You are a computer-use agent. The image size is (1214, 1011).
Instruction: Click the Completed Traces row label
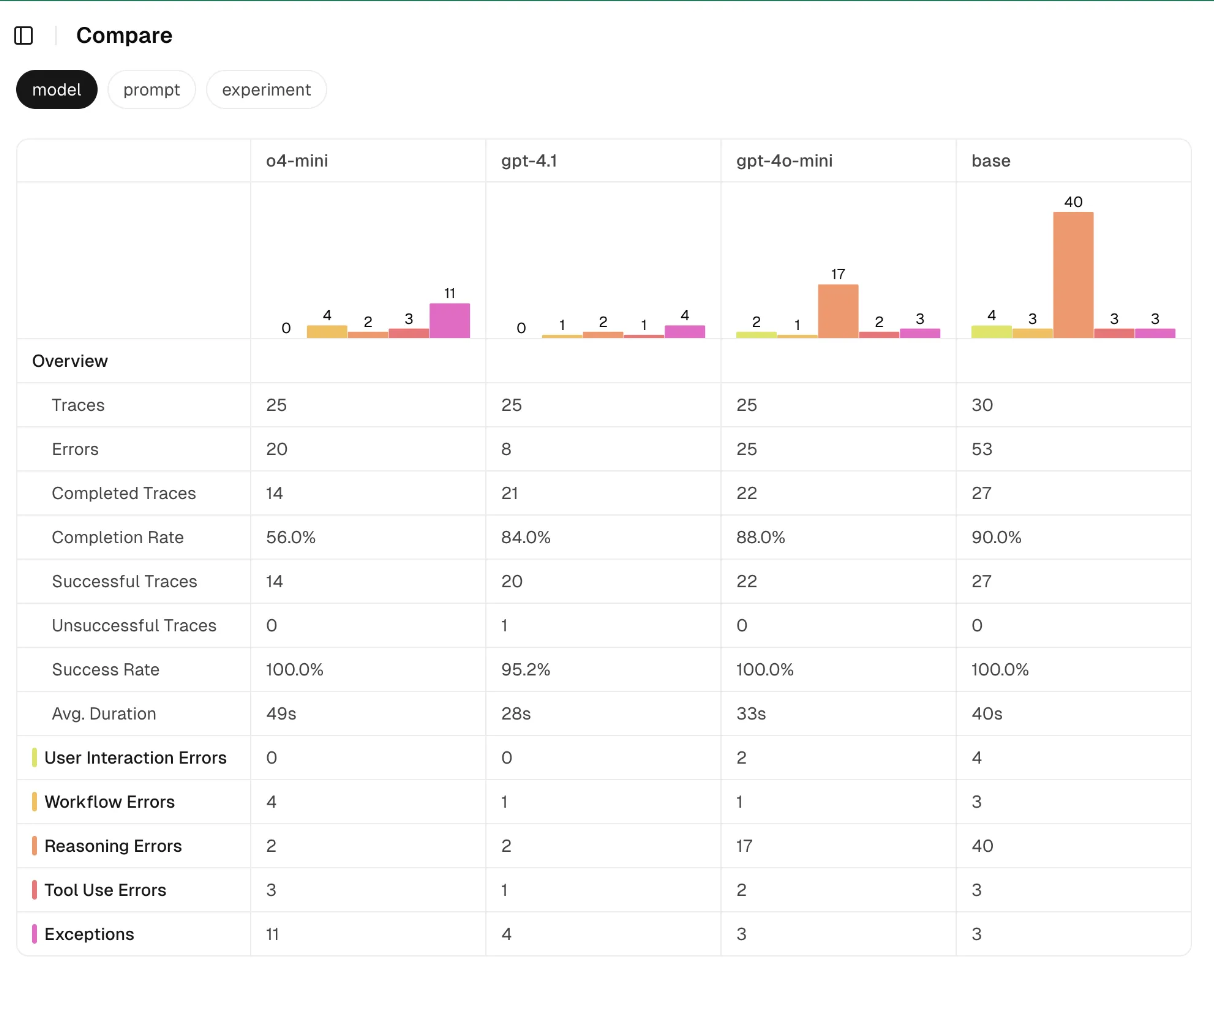pyautogui.click(x=124, y=493)
